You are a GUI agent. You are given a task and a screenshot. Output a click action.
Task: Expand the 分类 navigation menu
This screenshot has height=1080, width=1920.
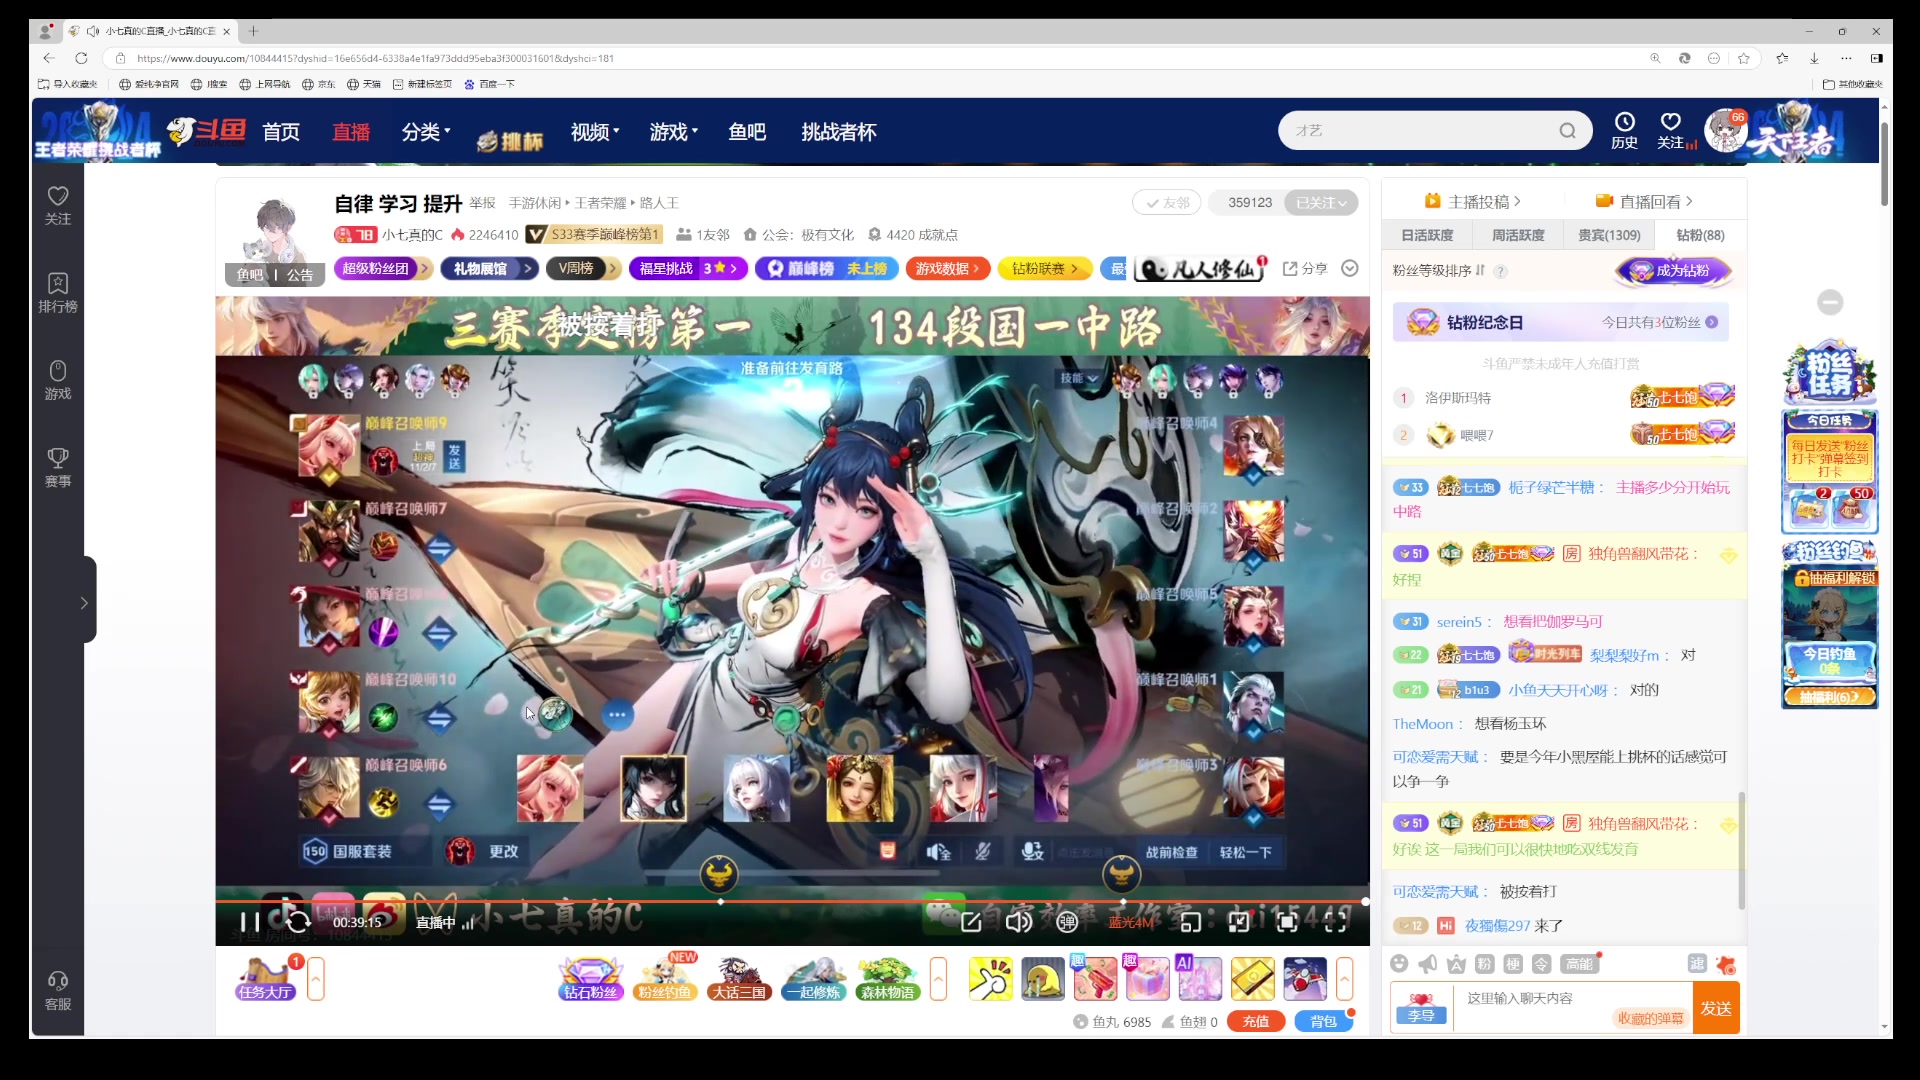(x=426, y=132)
